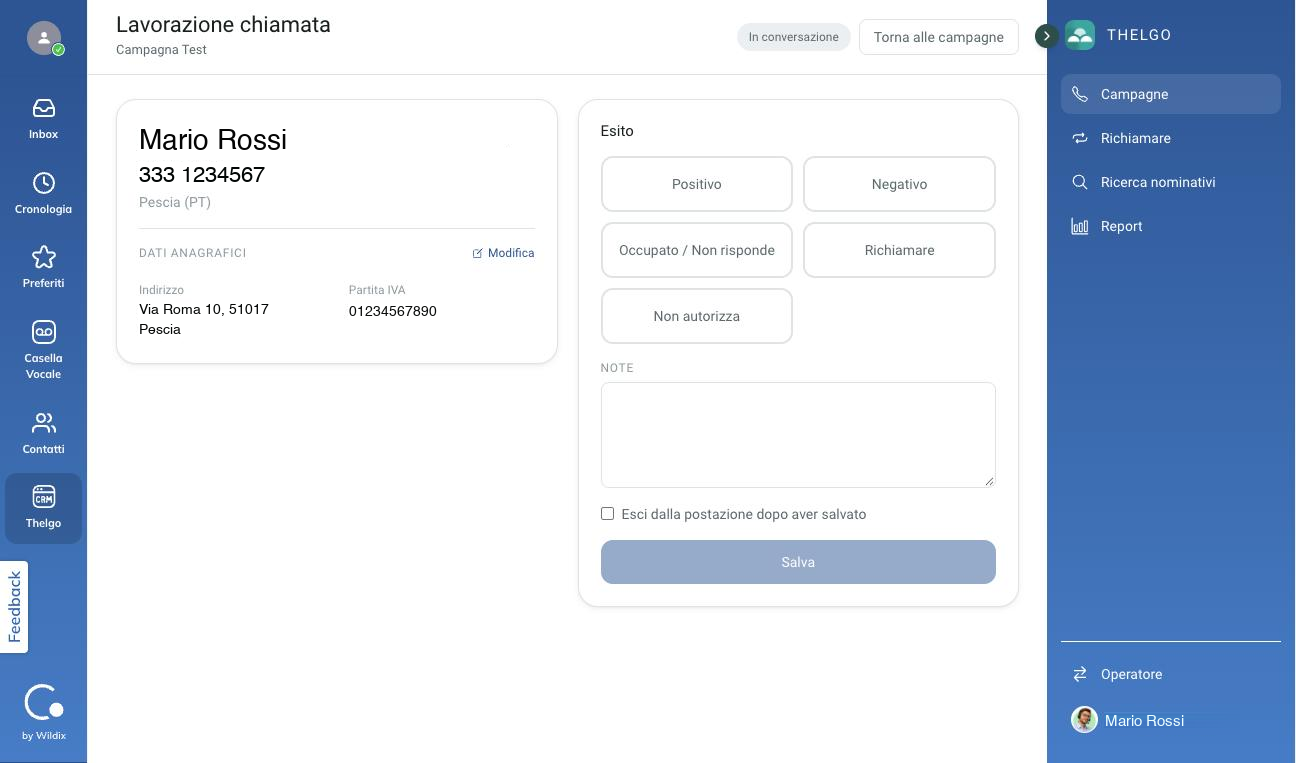Click the Ricerca nominativi magnifier icon
The width and height of the screenshot is (1296, 763).
pos(1080,182)
